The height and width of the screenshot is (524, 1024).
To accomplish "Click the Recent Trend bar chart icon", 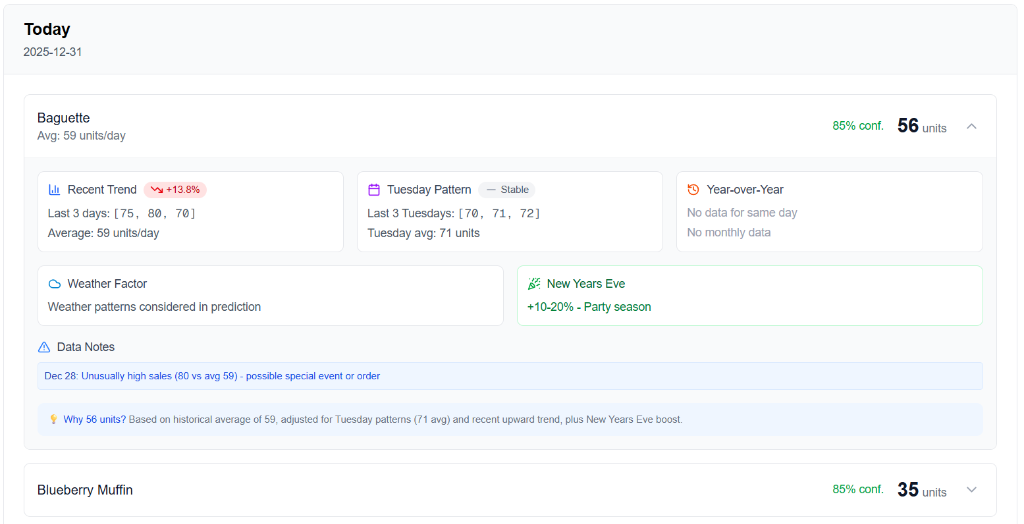I will [55, 190].
